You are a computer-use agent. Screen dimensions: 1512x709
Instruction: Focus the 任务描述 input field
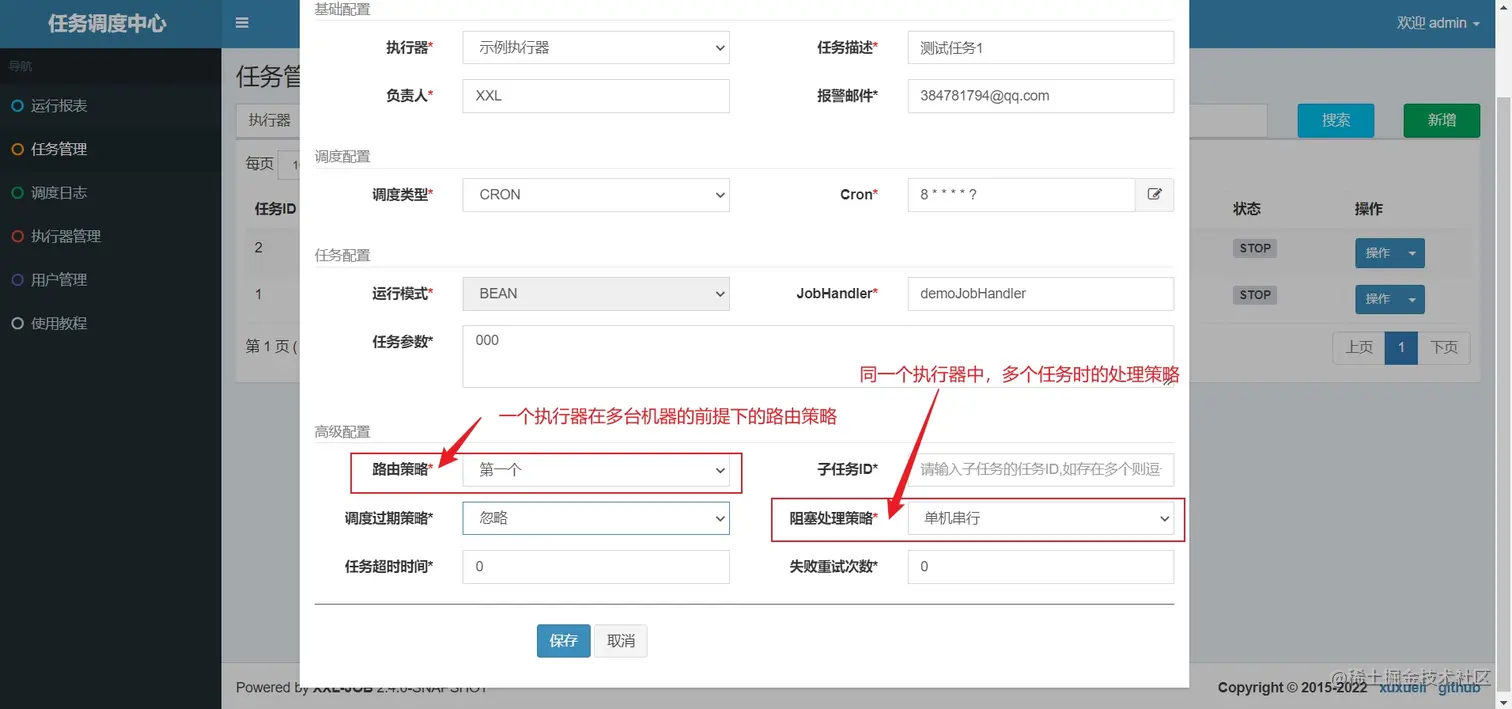pyautogui.click(x=1041, y=47)
